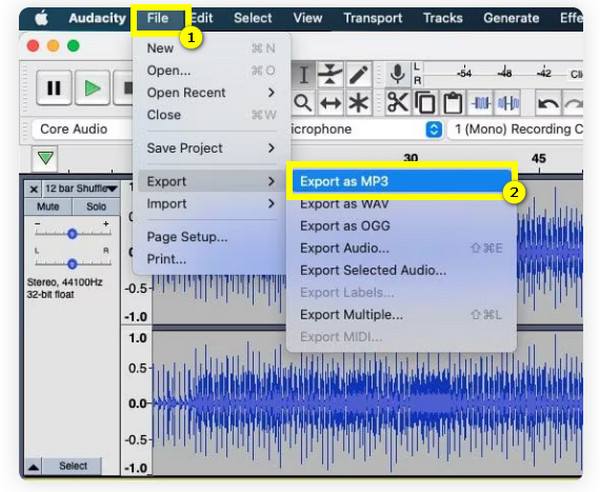
Task: Select the Zoom magnifier tool
Action: pos(303,103)
